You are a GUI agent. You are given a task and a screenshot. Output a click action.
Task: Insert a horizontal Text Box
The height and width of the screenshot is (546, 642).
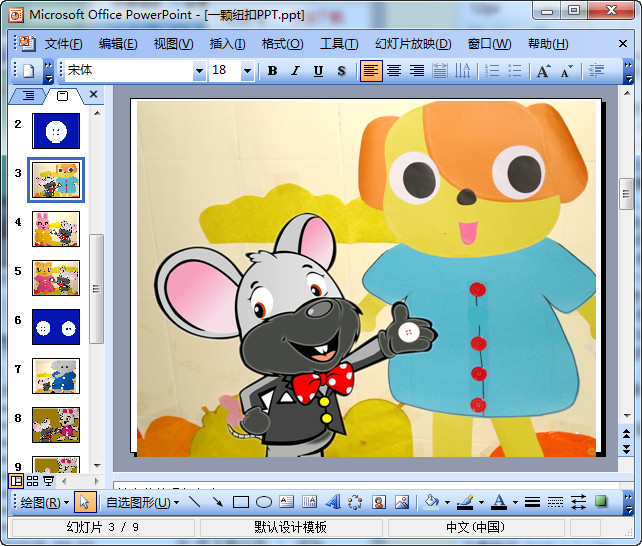click(287, 502)
